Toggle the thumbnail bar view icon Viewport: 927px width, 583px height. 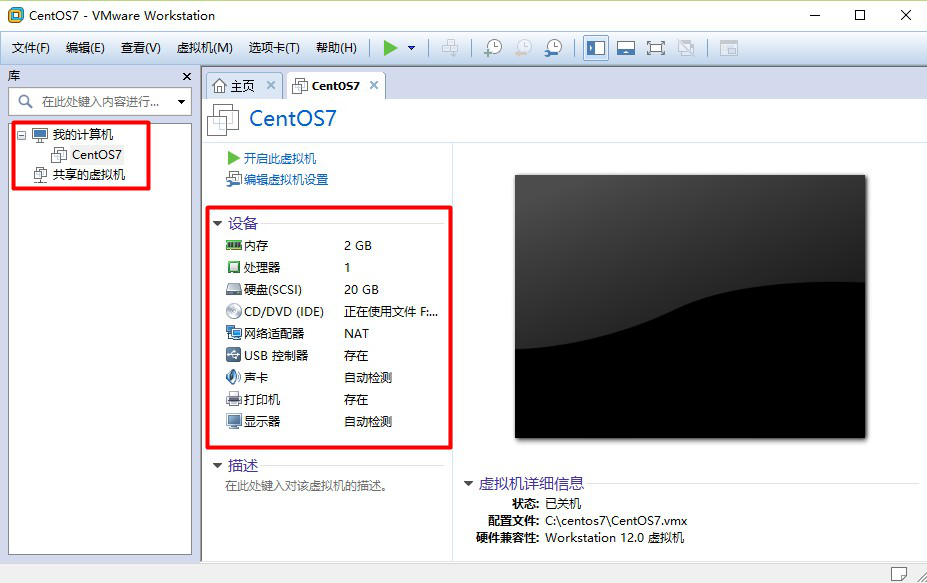point(626,48)
